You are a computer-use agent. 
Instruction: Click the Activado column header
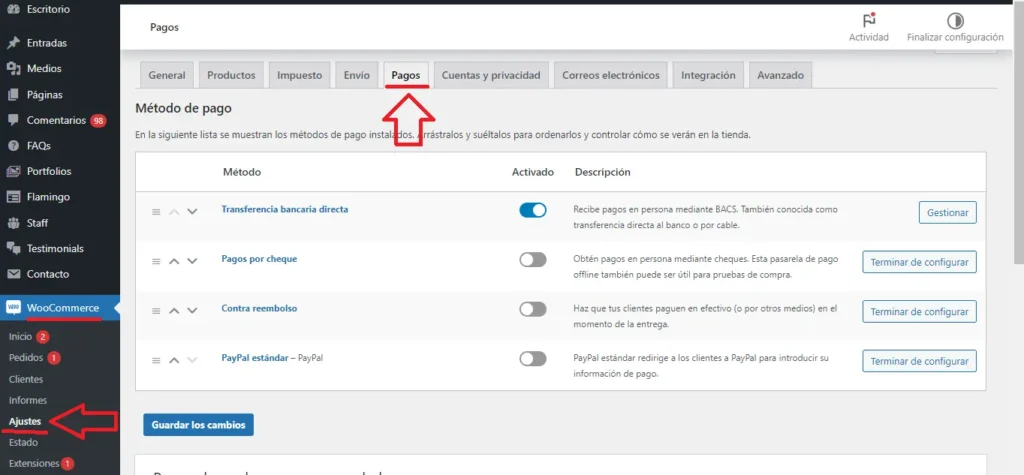click(x=533, y=172)
